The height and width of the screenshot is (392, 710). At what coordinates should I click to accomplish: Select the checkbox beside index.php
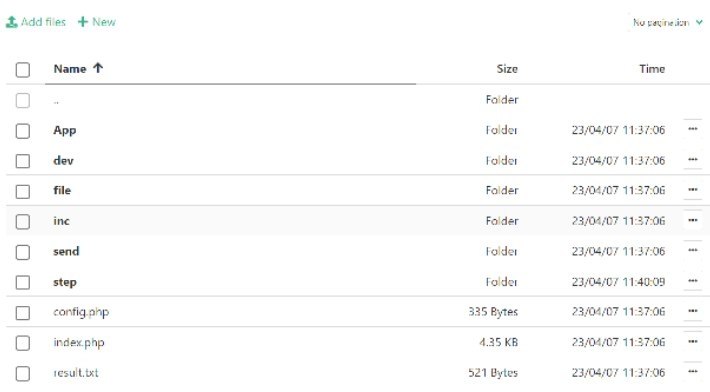point(23,343)
